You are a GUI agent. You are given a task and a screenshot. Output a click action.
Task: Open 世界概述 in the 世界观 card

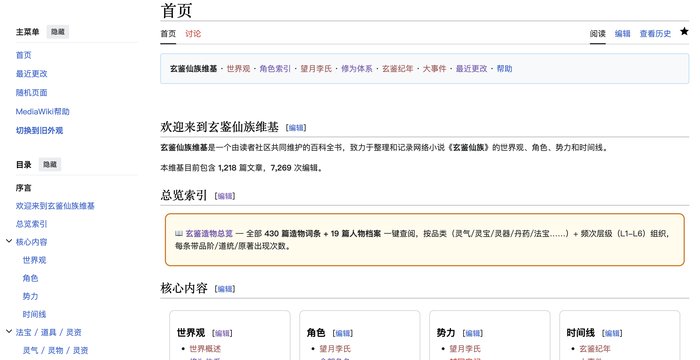pos(205,348)
